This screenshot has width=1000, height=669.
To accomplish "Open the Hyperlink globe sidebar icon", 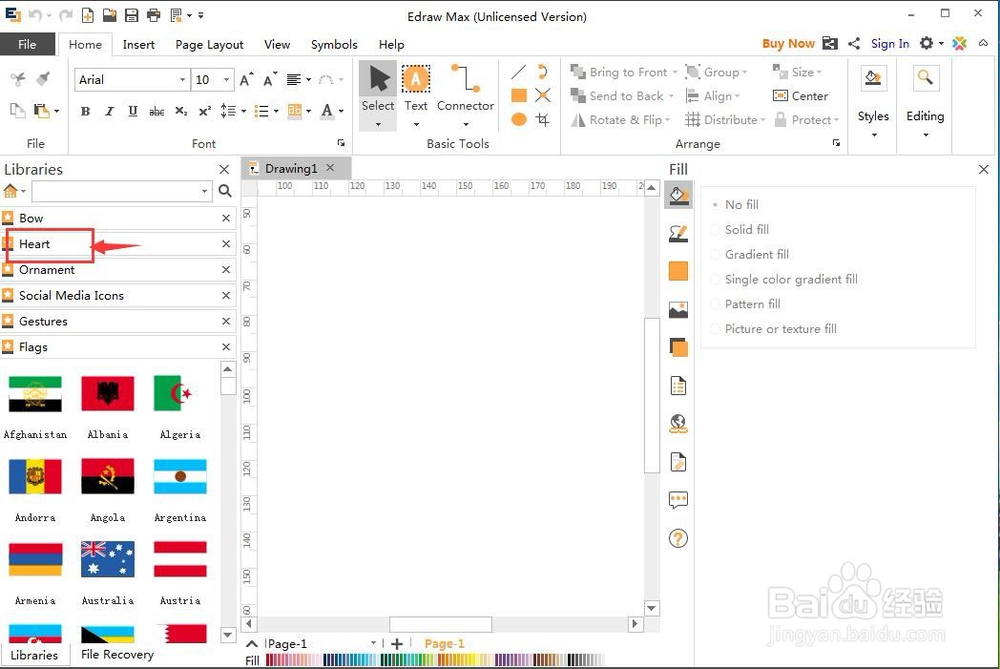I will pos(678,423).
